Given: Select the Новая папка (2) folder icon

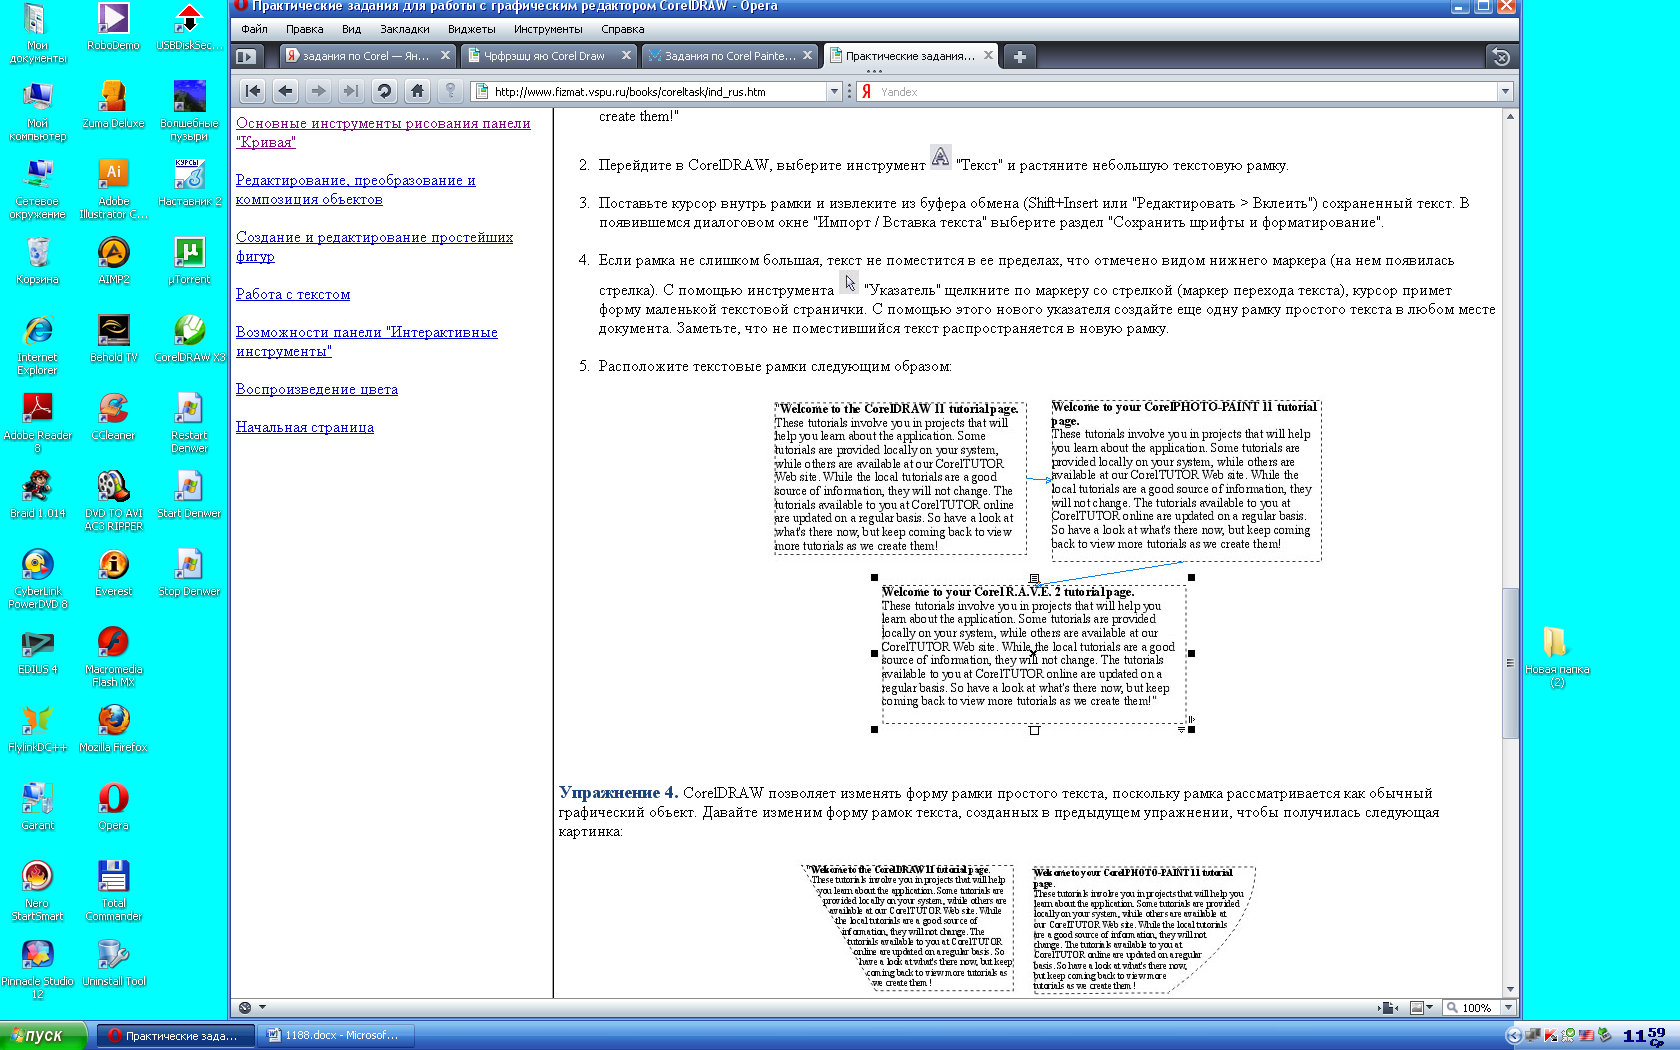Looking at the screenshot, I should point(1556,655).
